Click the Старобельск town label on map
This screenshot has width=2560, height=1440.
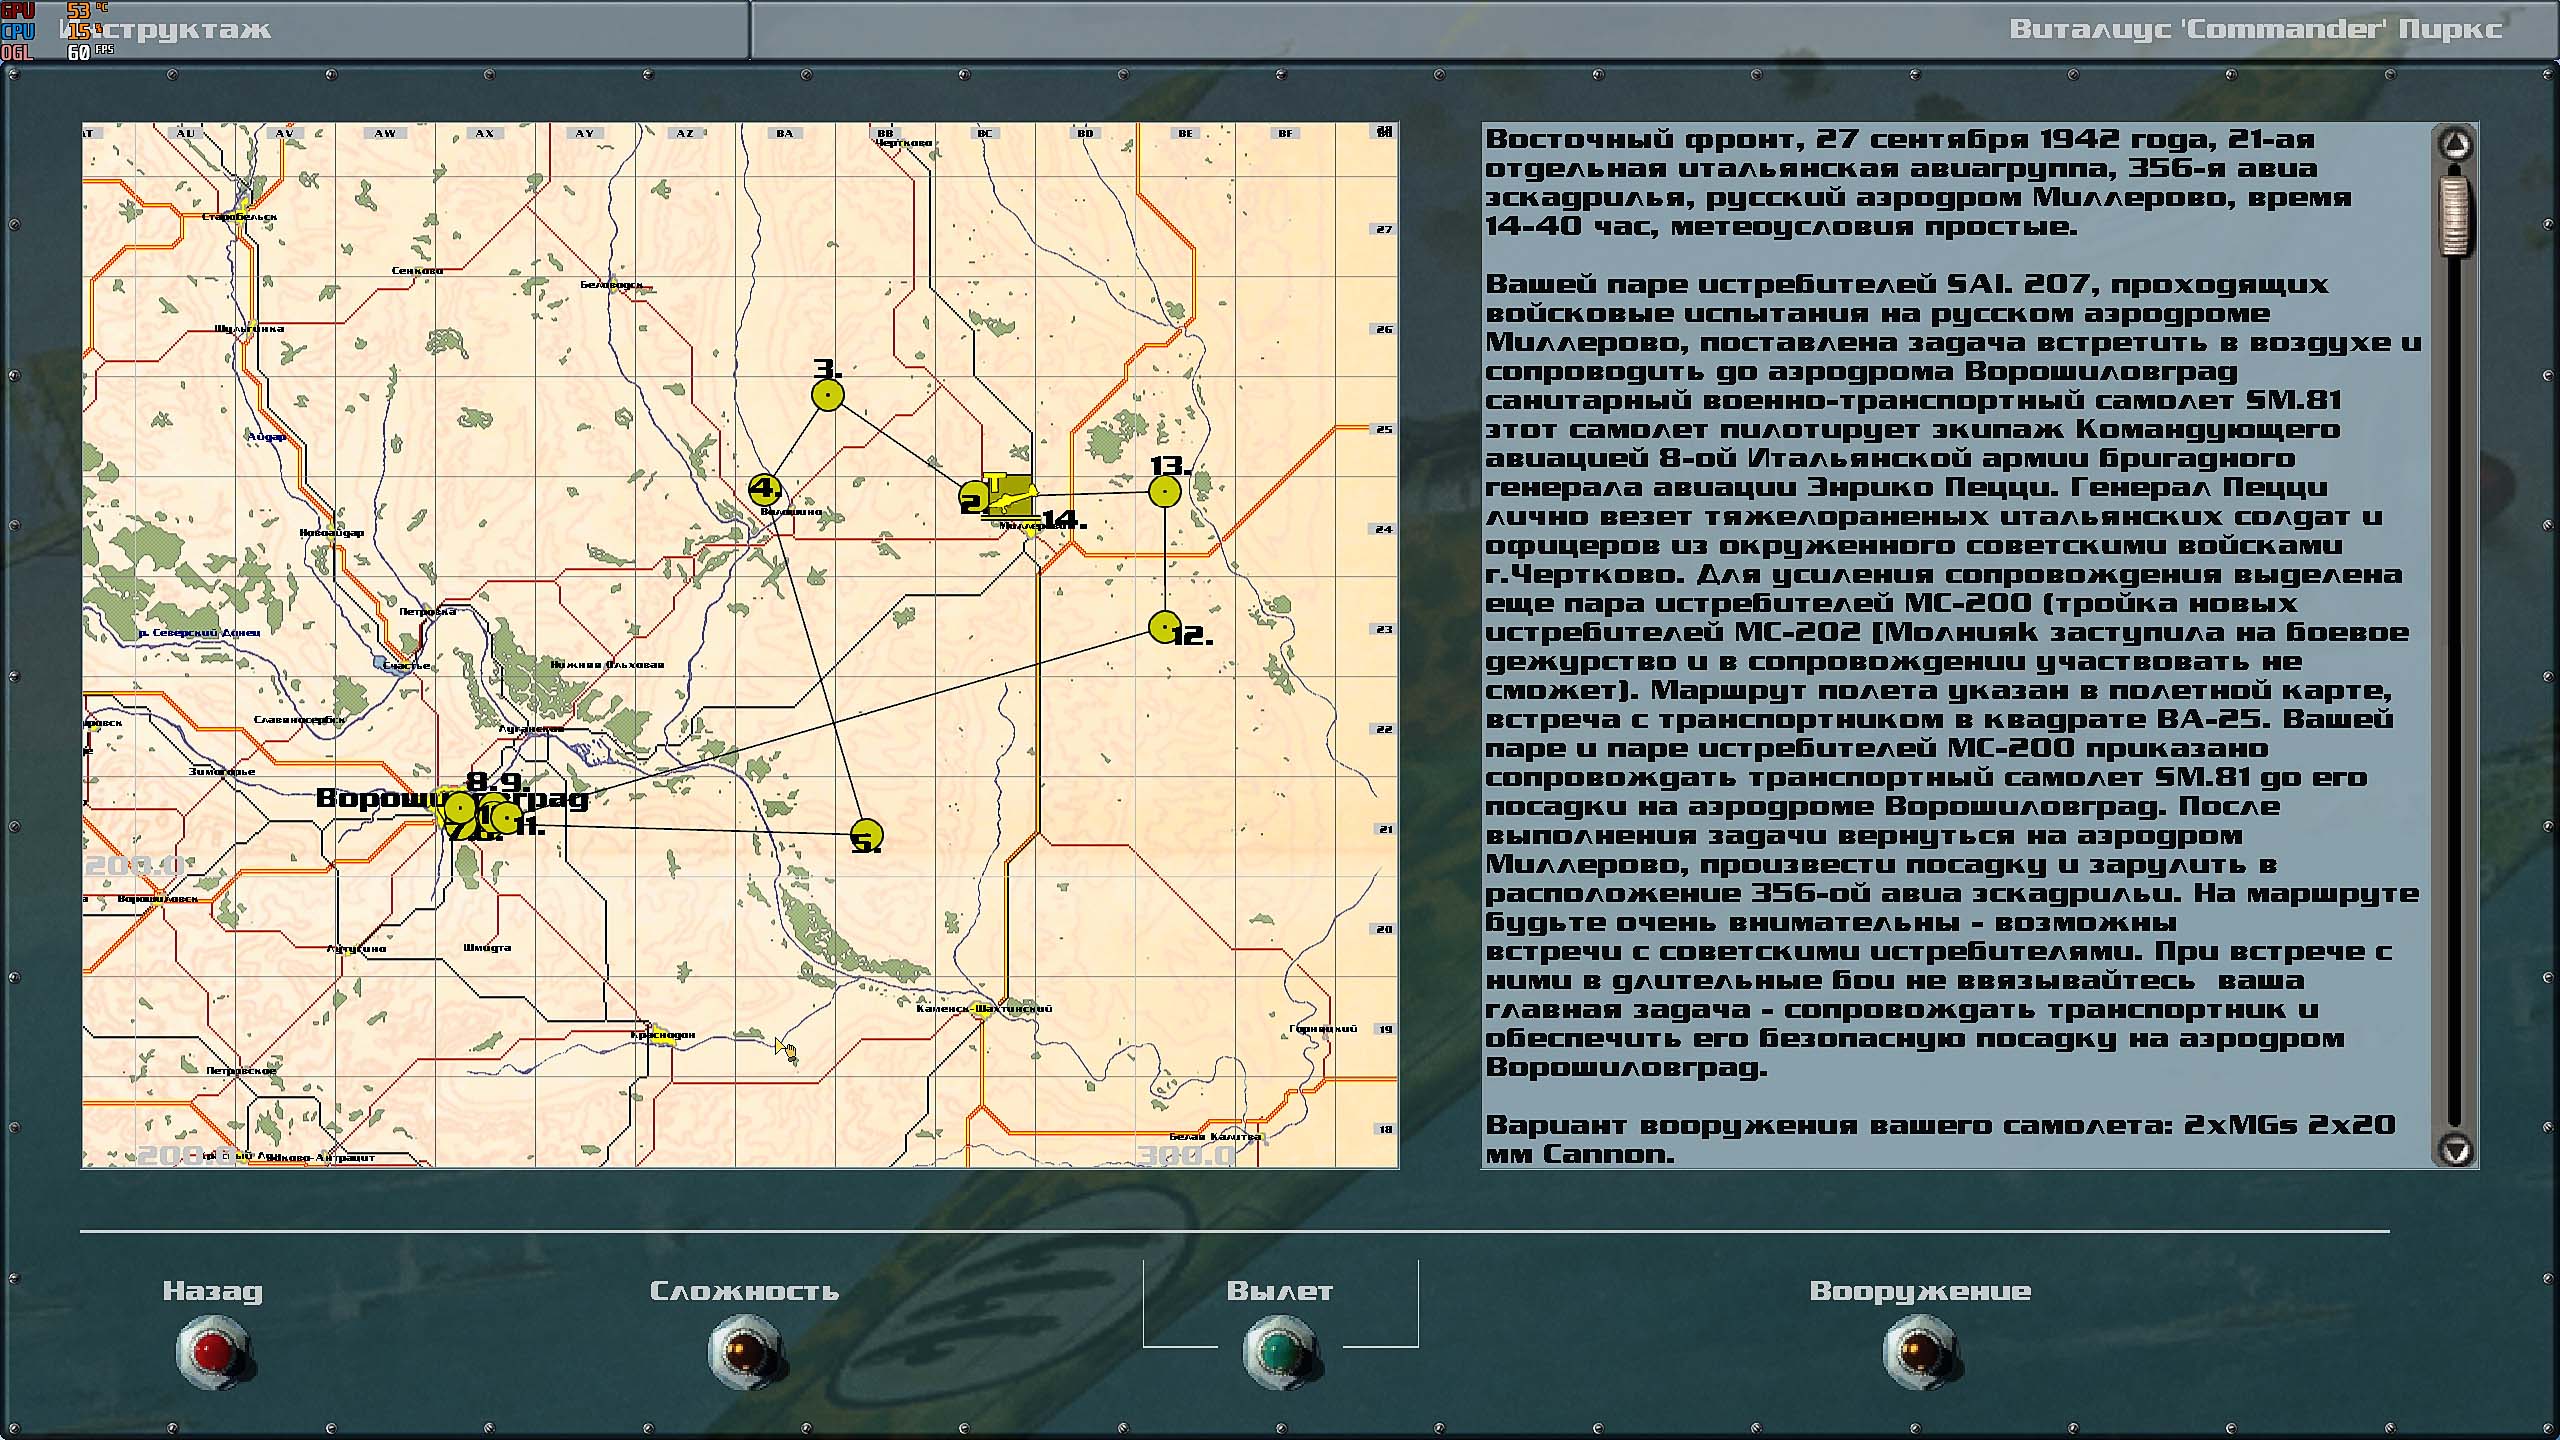point(239,217)
